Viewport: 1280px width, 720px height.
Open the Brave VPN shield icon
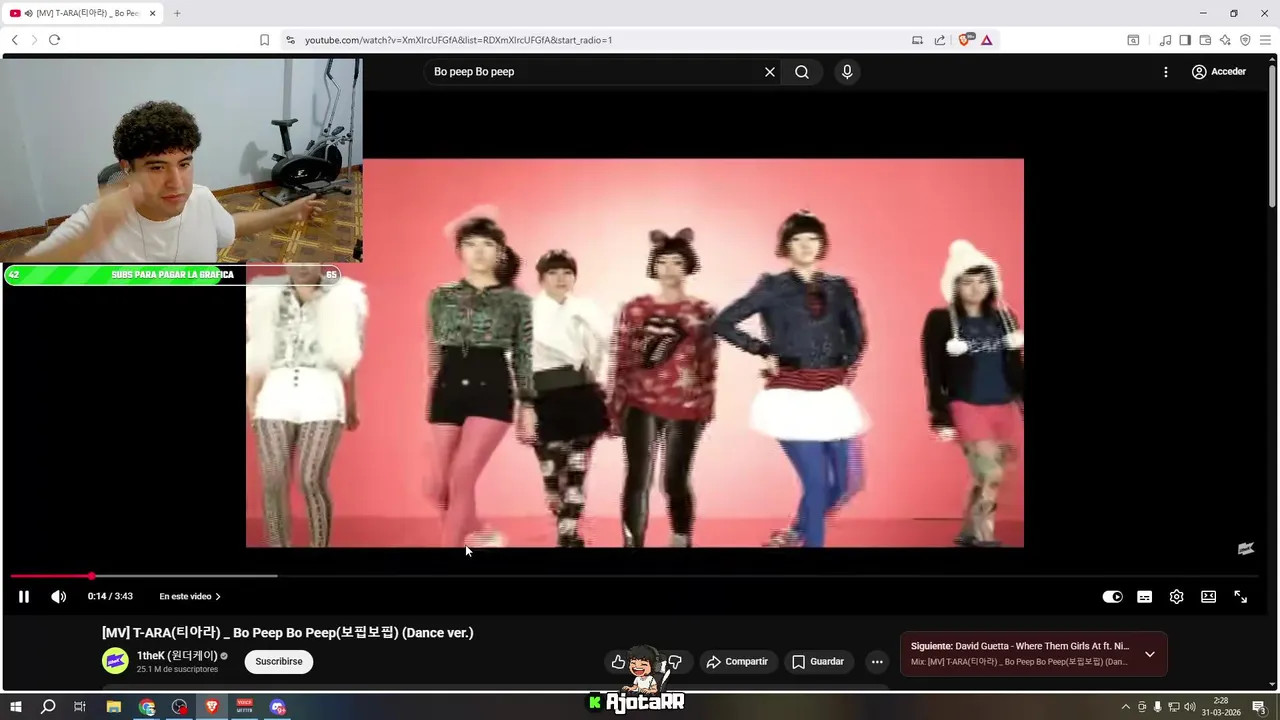pyautogui.click(x=1245, y=40)
